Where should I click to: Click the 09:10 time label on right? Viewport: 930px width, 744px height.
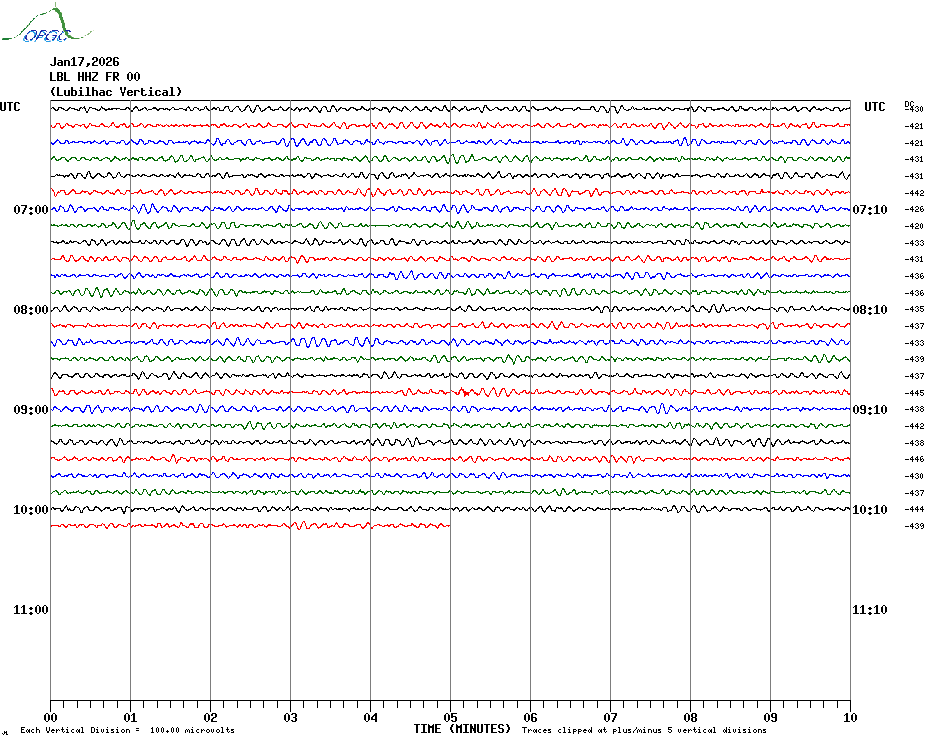coord(870,409)
